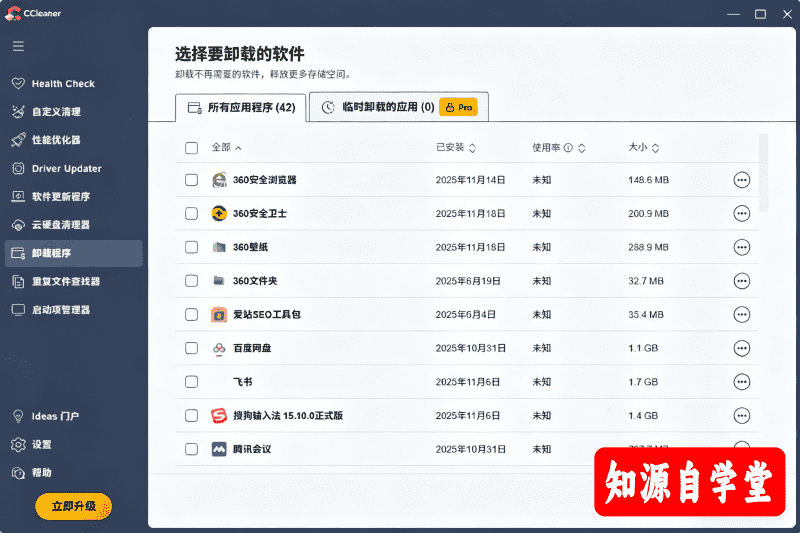The height and width of the screenshot is (533, 800).
Task: Tick checkbox for 搜狗输入法
Action: pos(191,415)
